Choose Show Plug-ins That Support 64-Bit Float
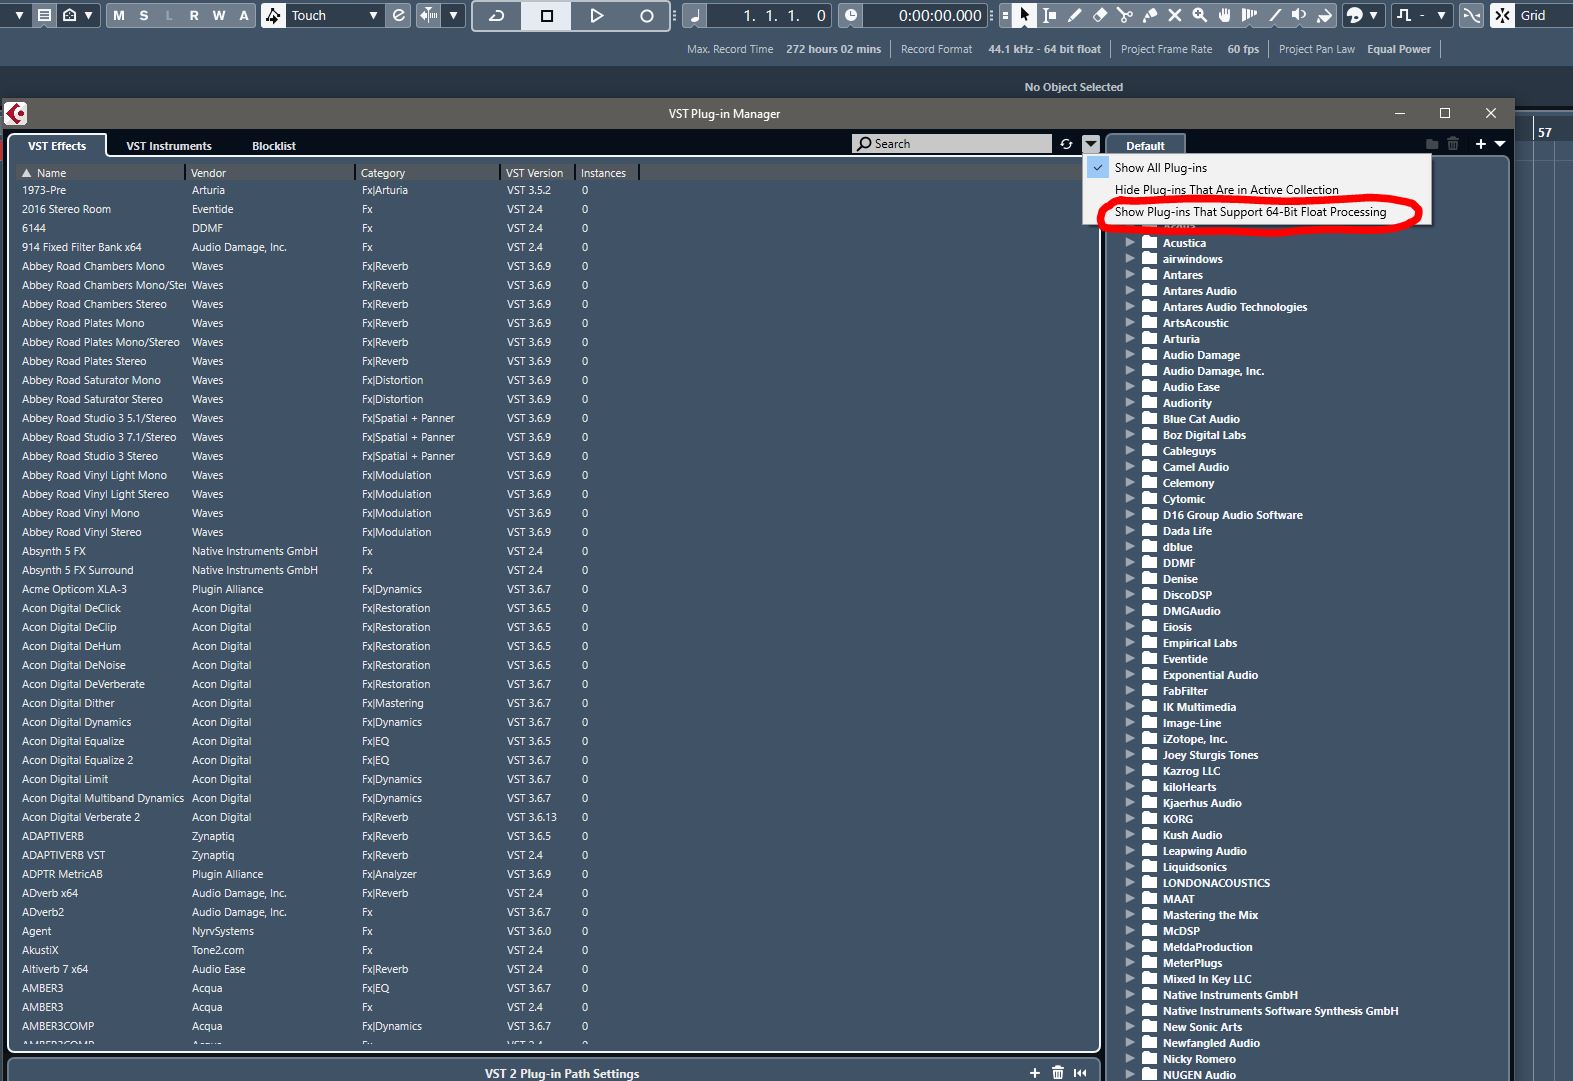The image size is (1573, 1081). [x=1257, y=212]
